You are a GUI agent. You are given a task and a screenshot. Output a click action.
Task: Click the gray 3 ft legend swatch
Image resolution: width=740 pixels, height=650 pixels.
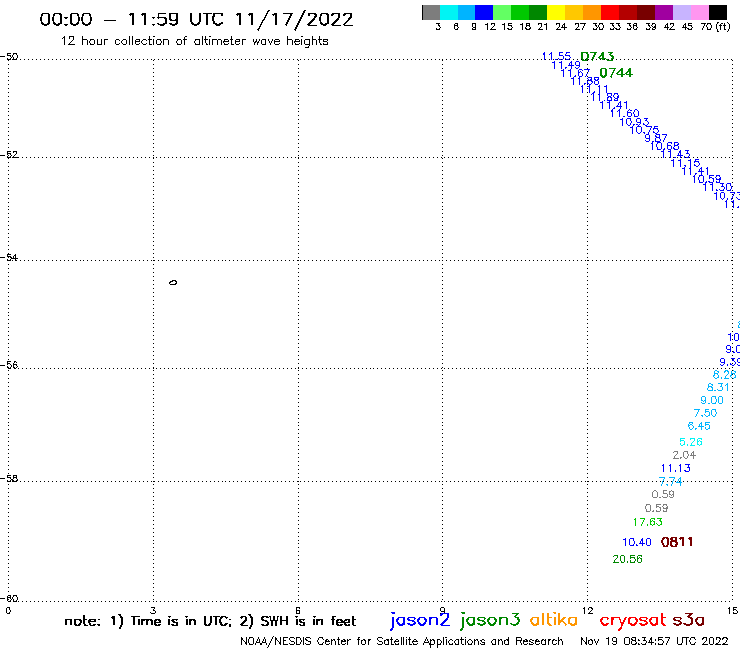(x=431, y=12)
